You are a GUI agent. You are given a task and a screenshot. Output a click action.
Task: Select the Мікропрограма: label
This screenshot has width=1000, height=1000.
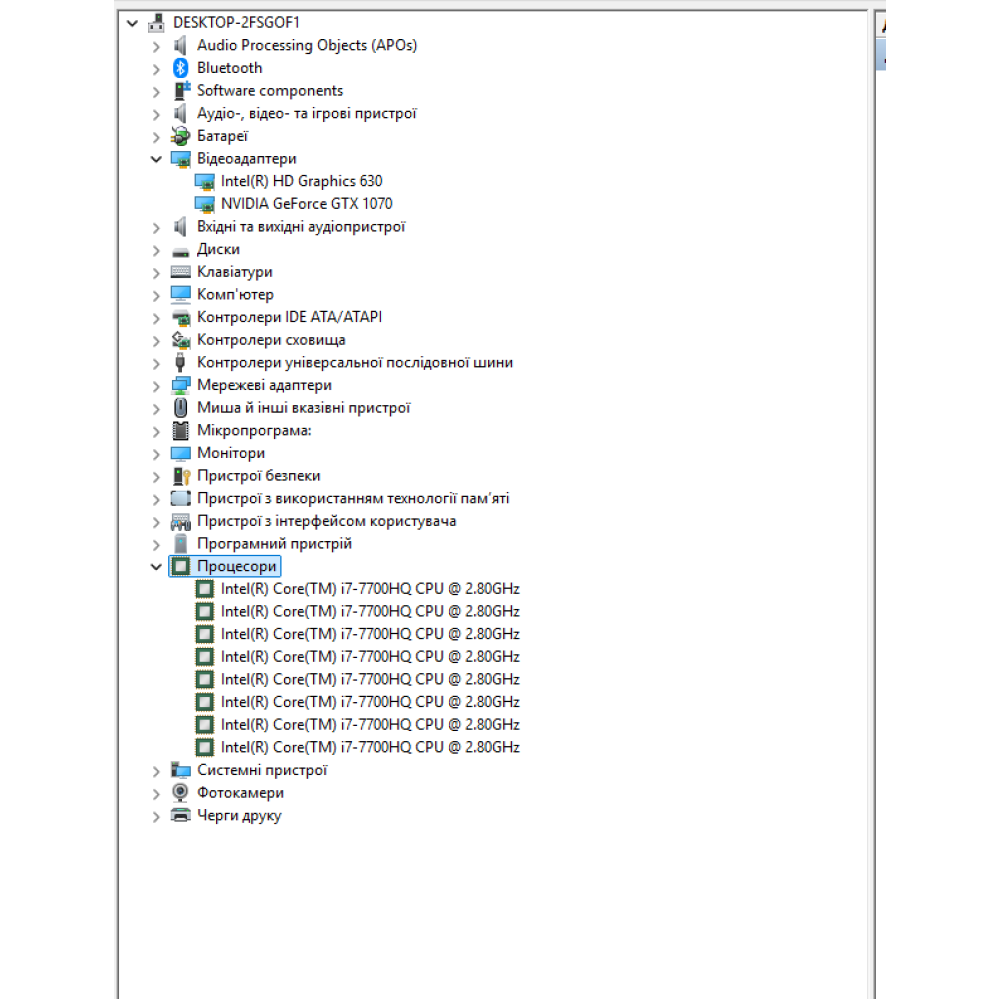pos(254,430)
